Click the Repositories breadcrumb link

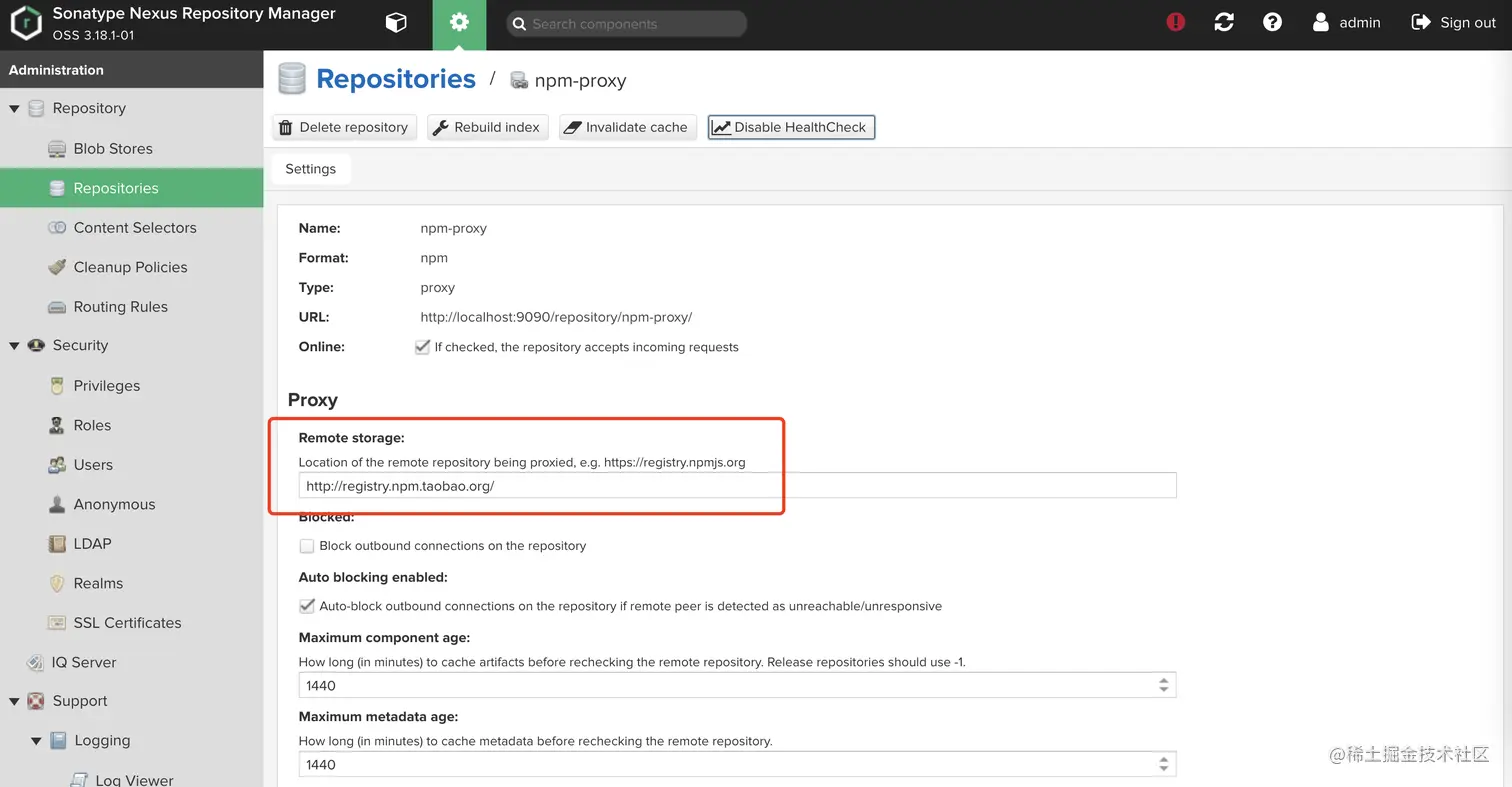(x=396, y=79)
